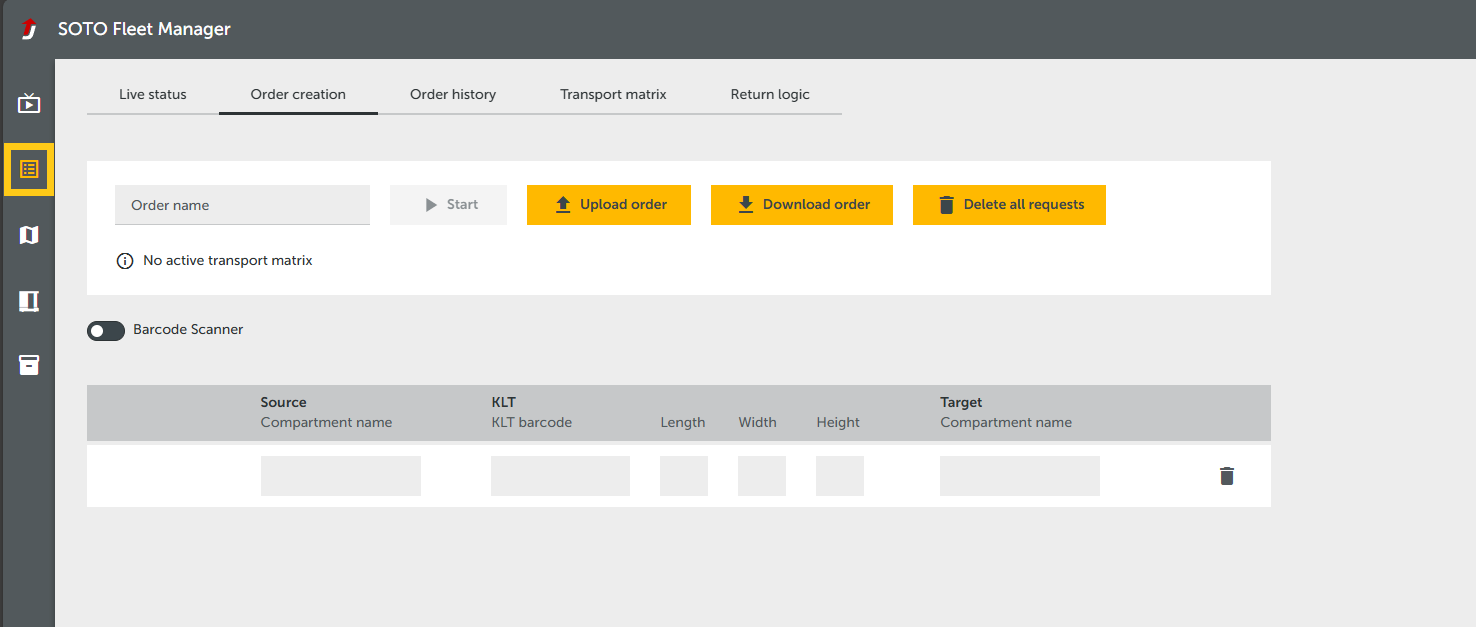Image resolution: width=1476 pixels, height=627 pixels.
Task: Open the map sidebar icon
Action: 29,235
